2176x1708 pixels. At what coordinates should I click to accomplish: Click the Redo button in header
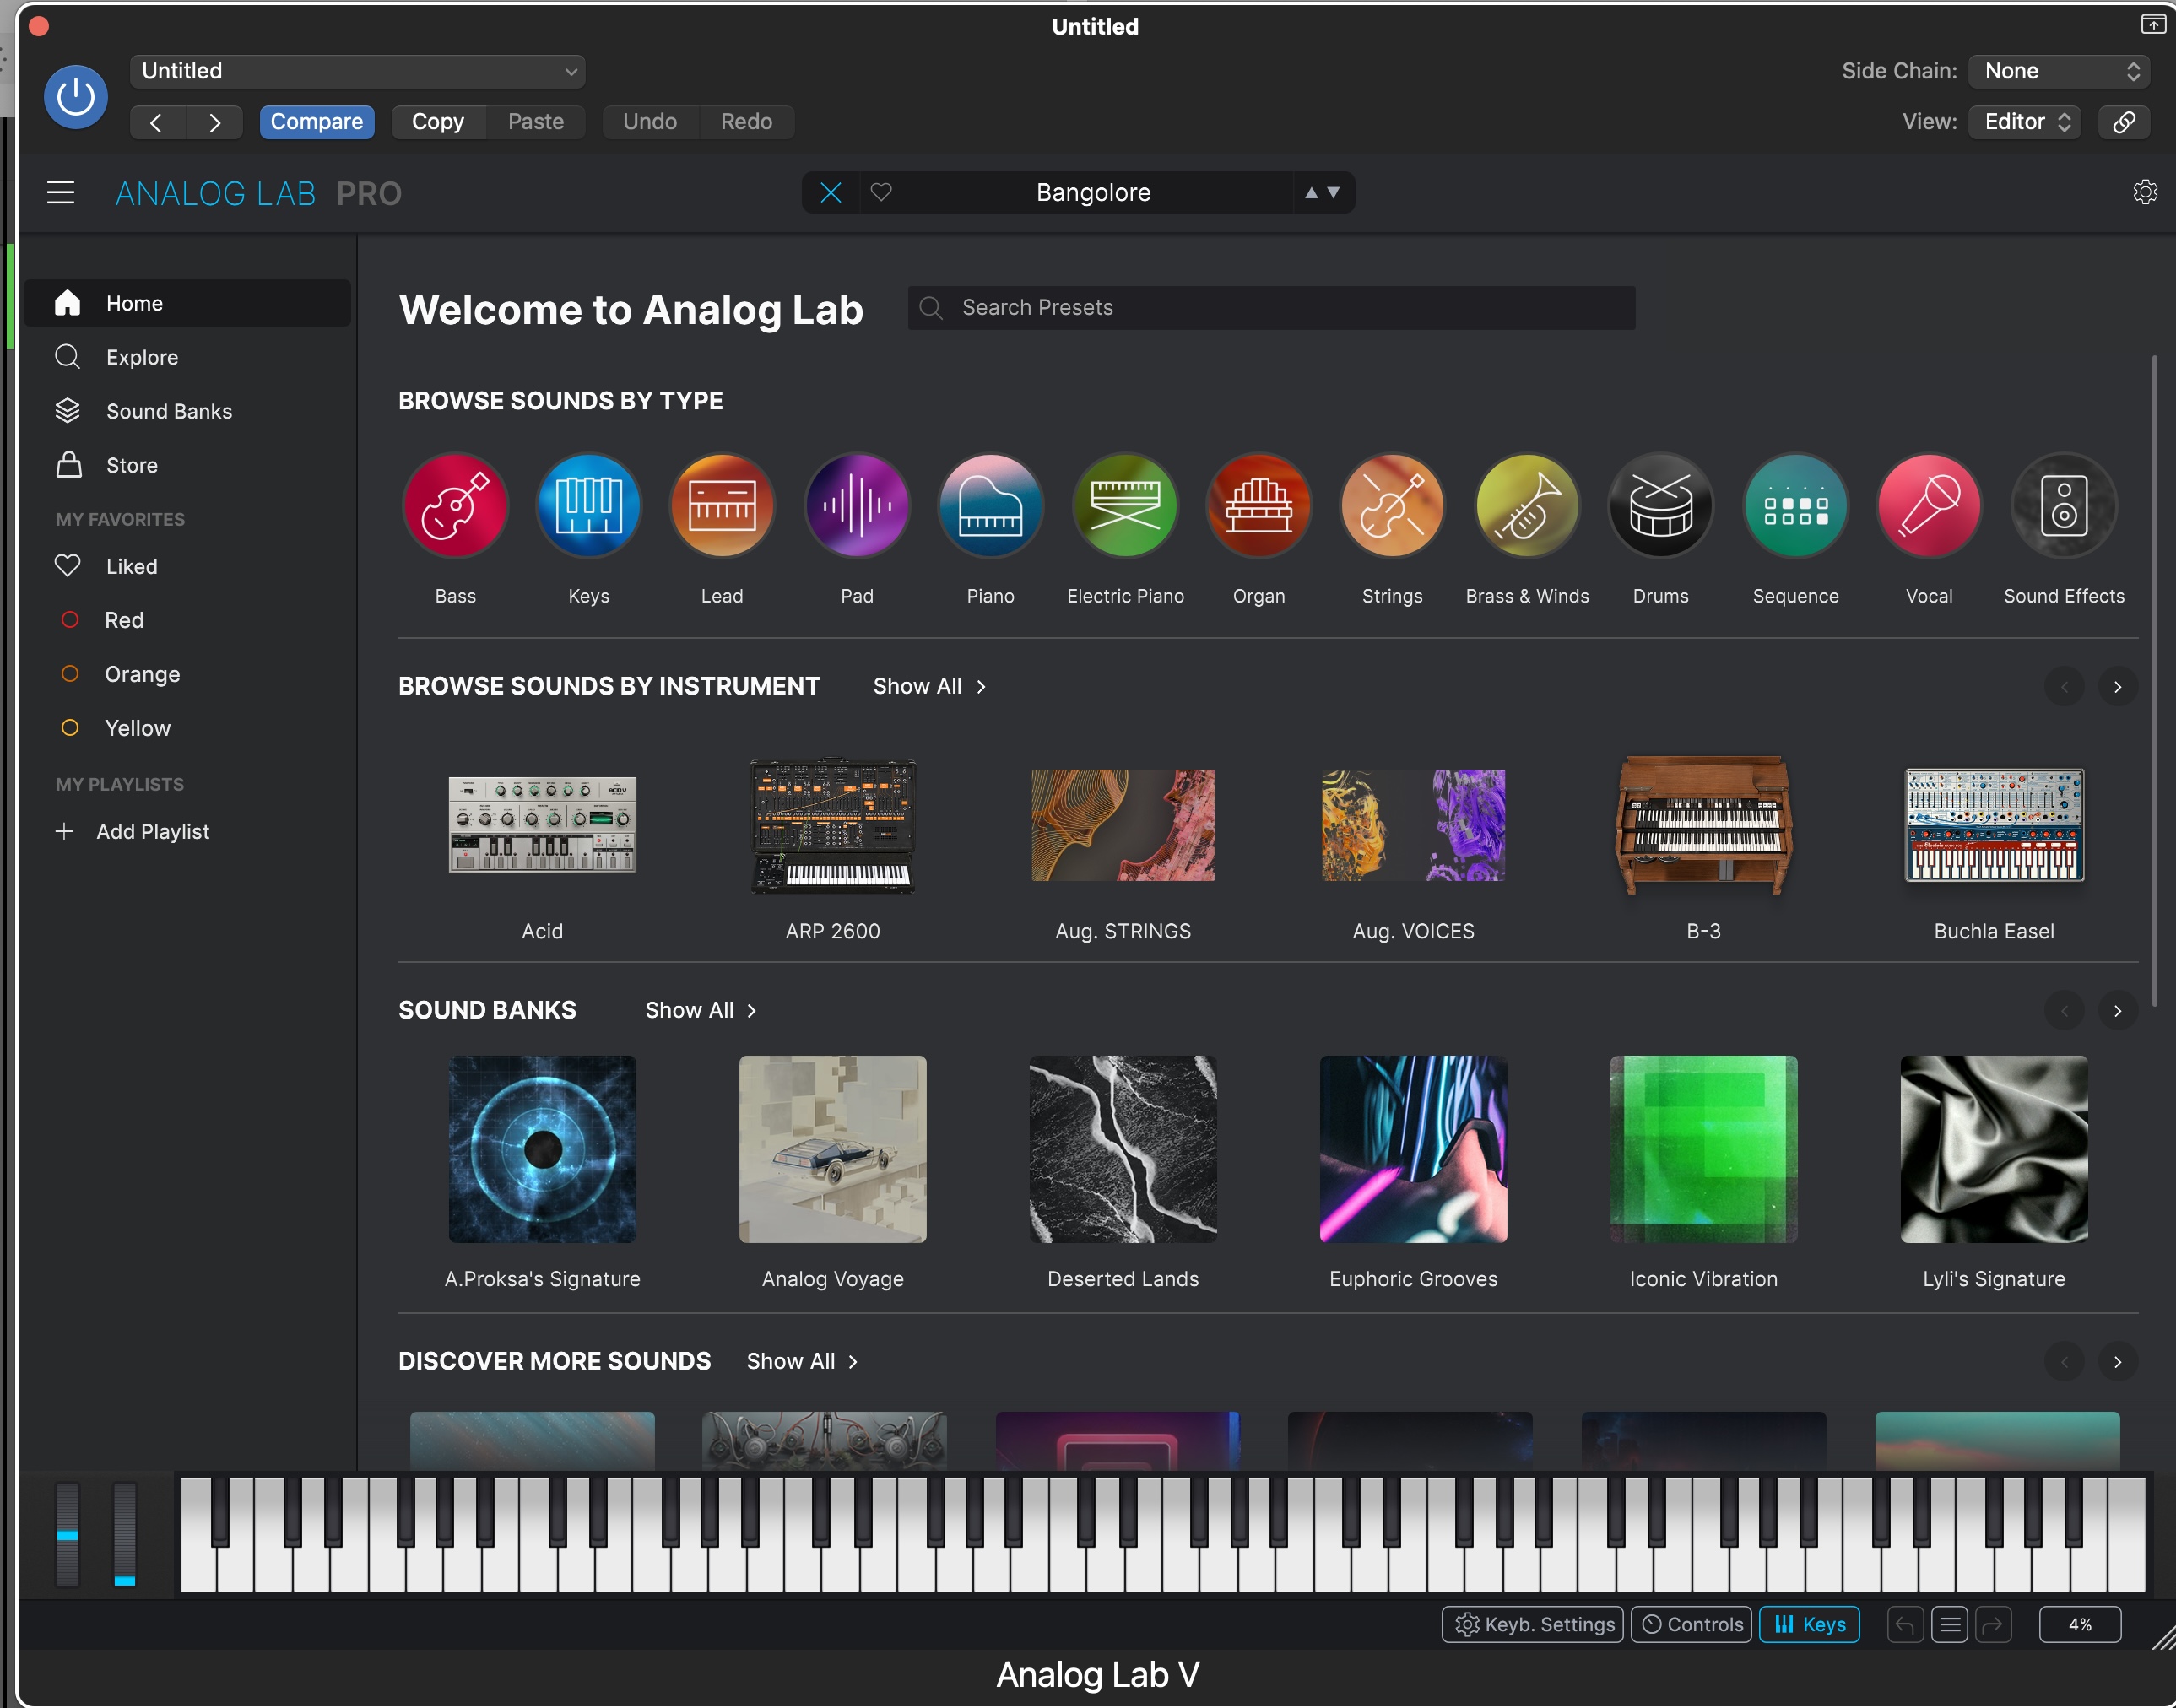point(746,122)
